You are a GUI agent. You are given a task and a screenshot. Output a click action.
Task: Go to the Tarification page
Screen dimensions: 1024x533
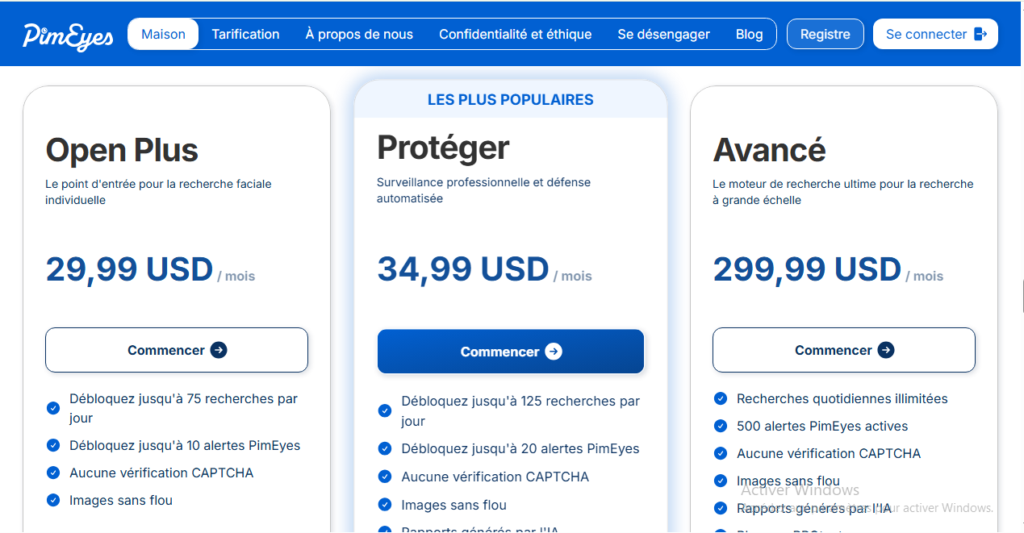[246, 34]
